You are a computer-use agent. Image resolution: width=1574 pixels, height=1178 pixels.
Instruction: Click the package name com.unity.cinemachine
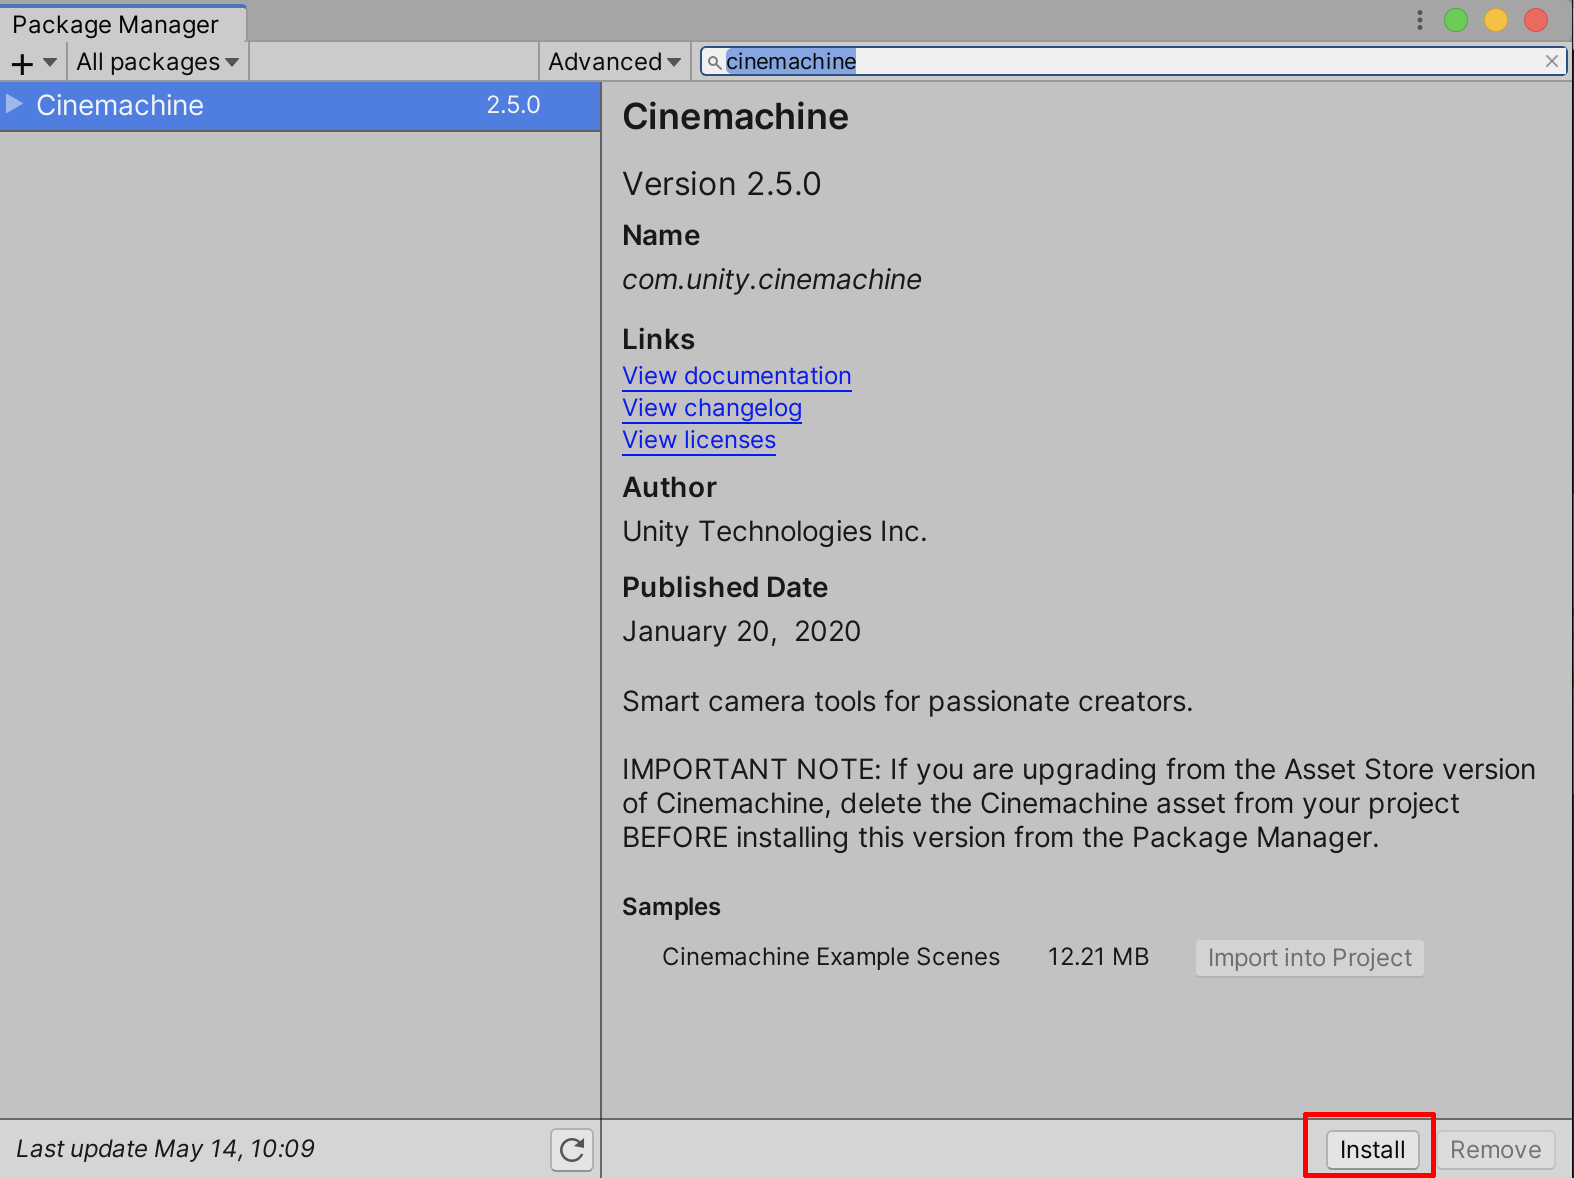point(772,280)
